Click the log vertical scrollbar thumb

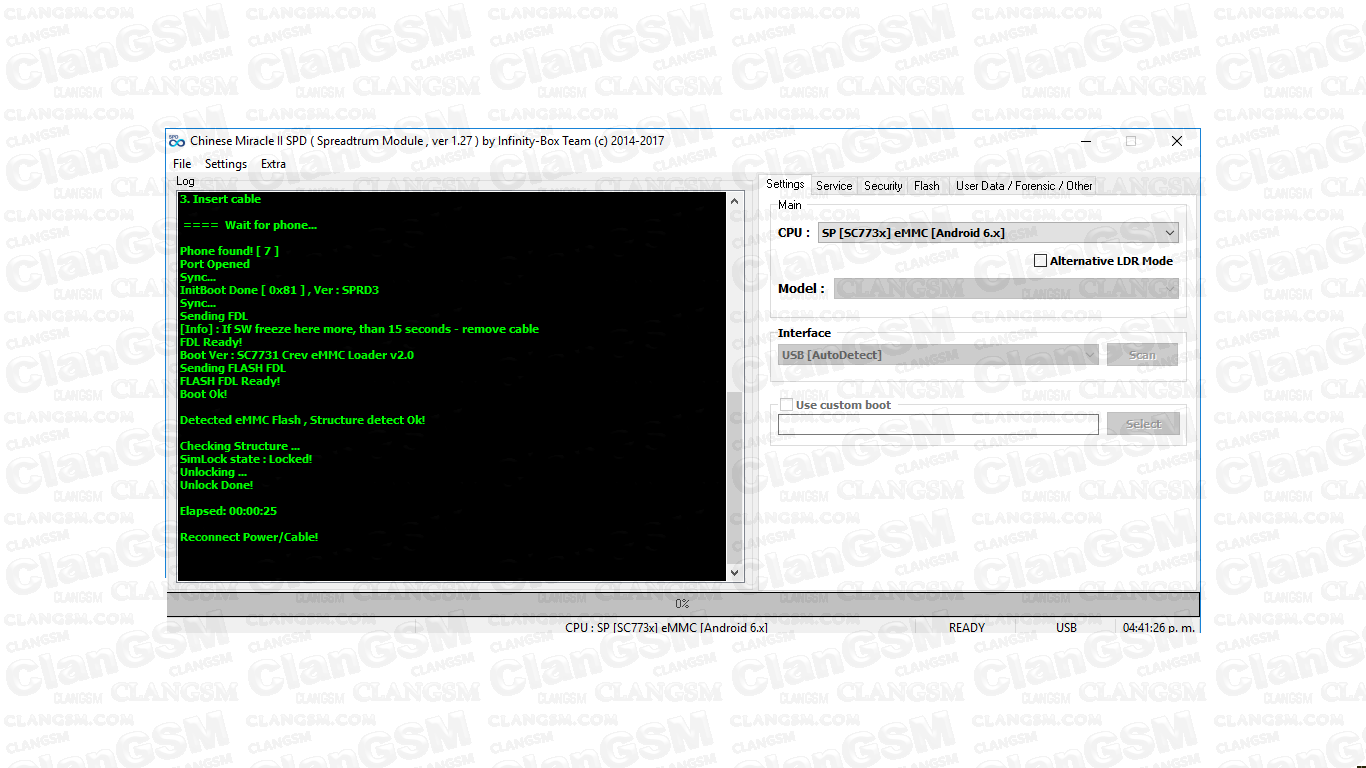click(735, 476)
